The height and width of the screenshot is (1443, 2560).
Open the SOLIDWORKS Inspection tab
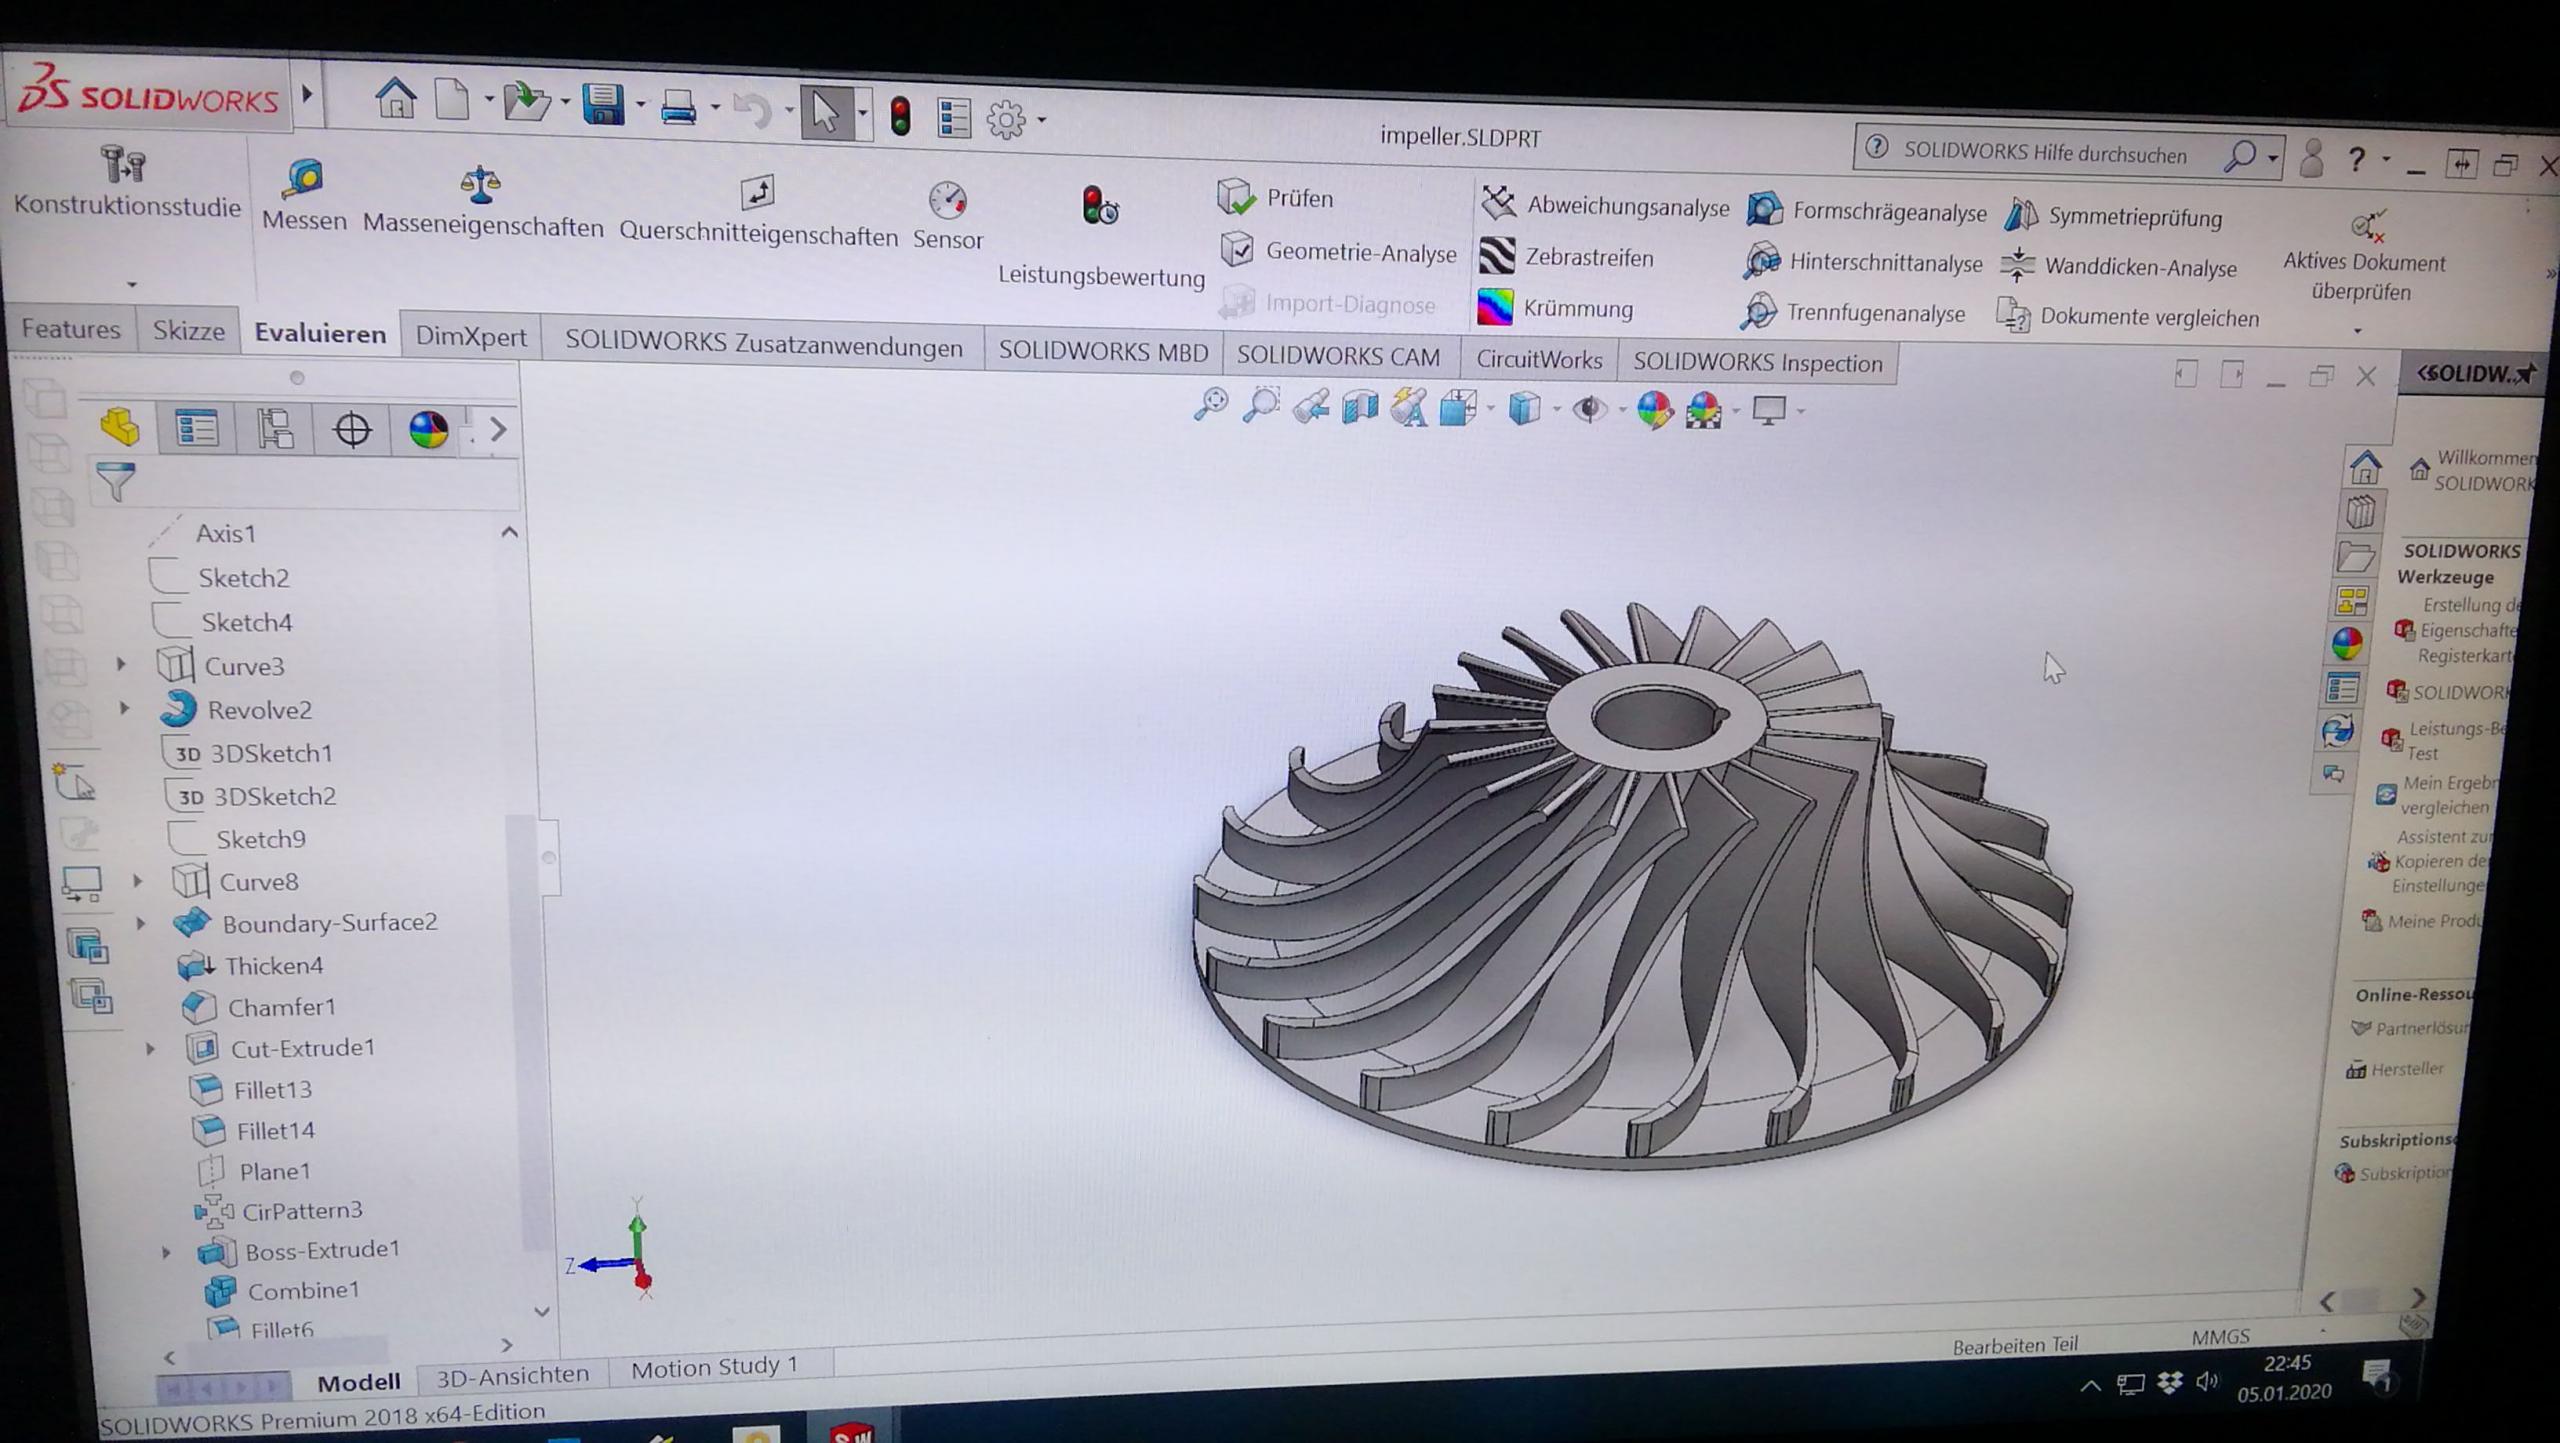(1757, 362)
